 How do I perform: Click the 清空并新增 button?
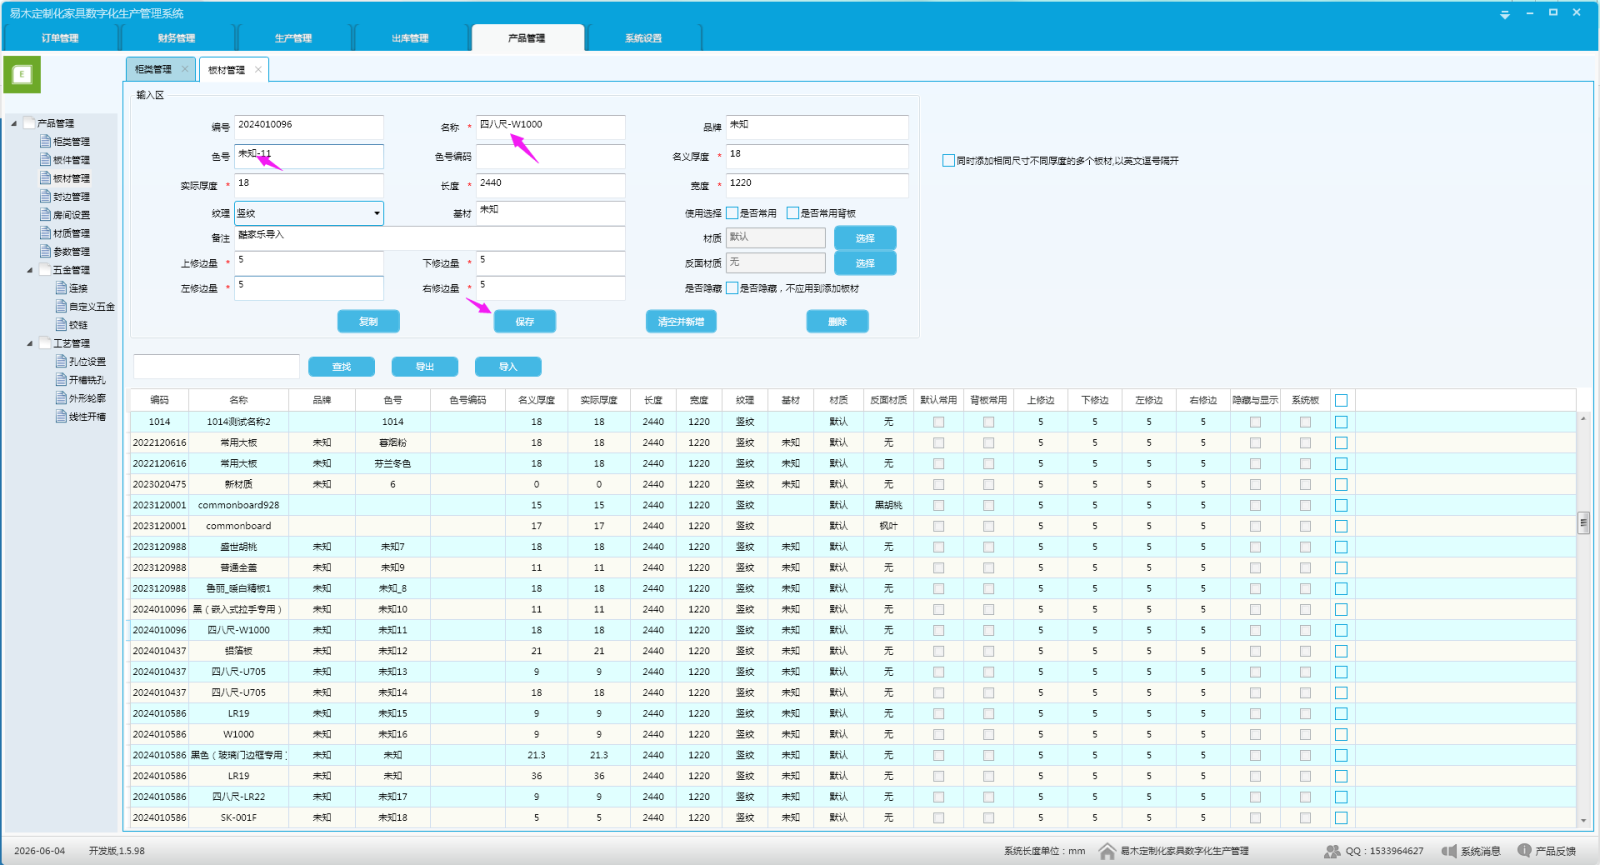pyautogui.click(x=681, y=321)
